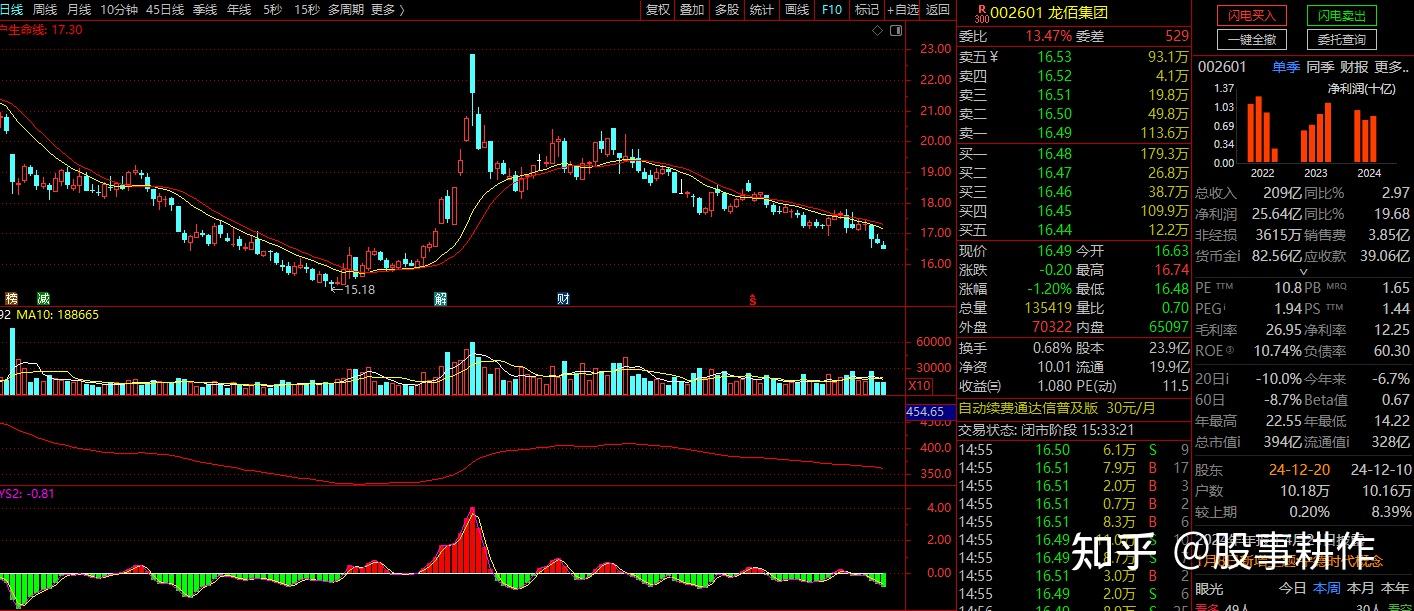Click the 买五 price 16.44

click(x=1054, y=229)
